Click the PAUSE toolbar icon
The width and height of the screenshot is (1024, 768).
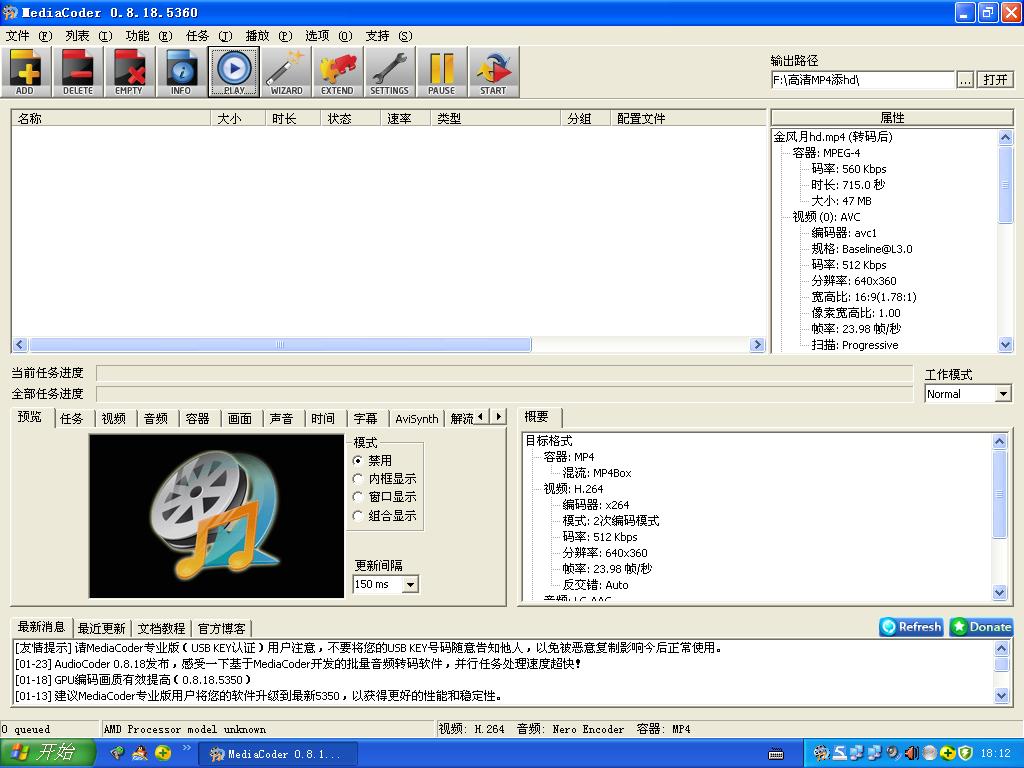click(x=441, y=72)
